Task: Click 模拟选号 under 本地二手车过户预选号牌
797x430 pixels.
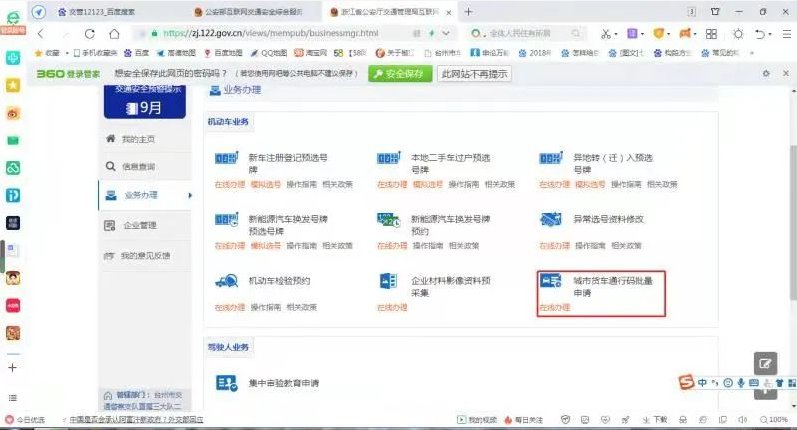Action: tap(427, 184)
